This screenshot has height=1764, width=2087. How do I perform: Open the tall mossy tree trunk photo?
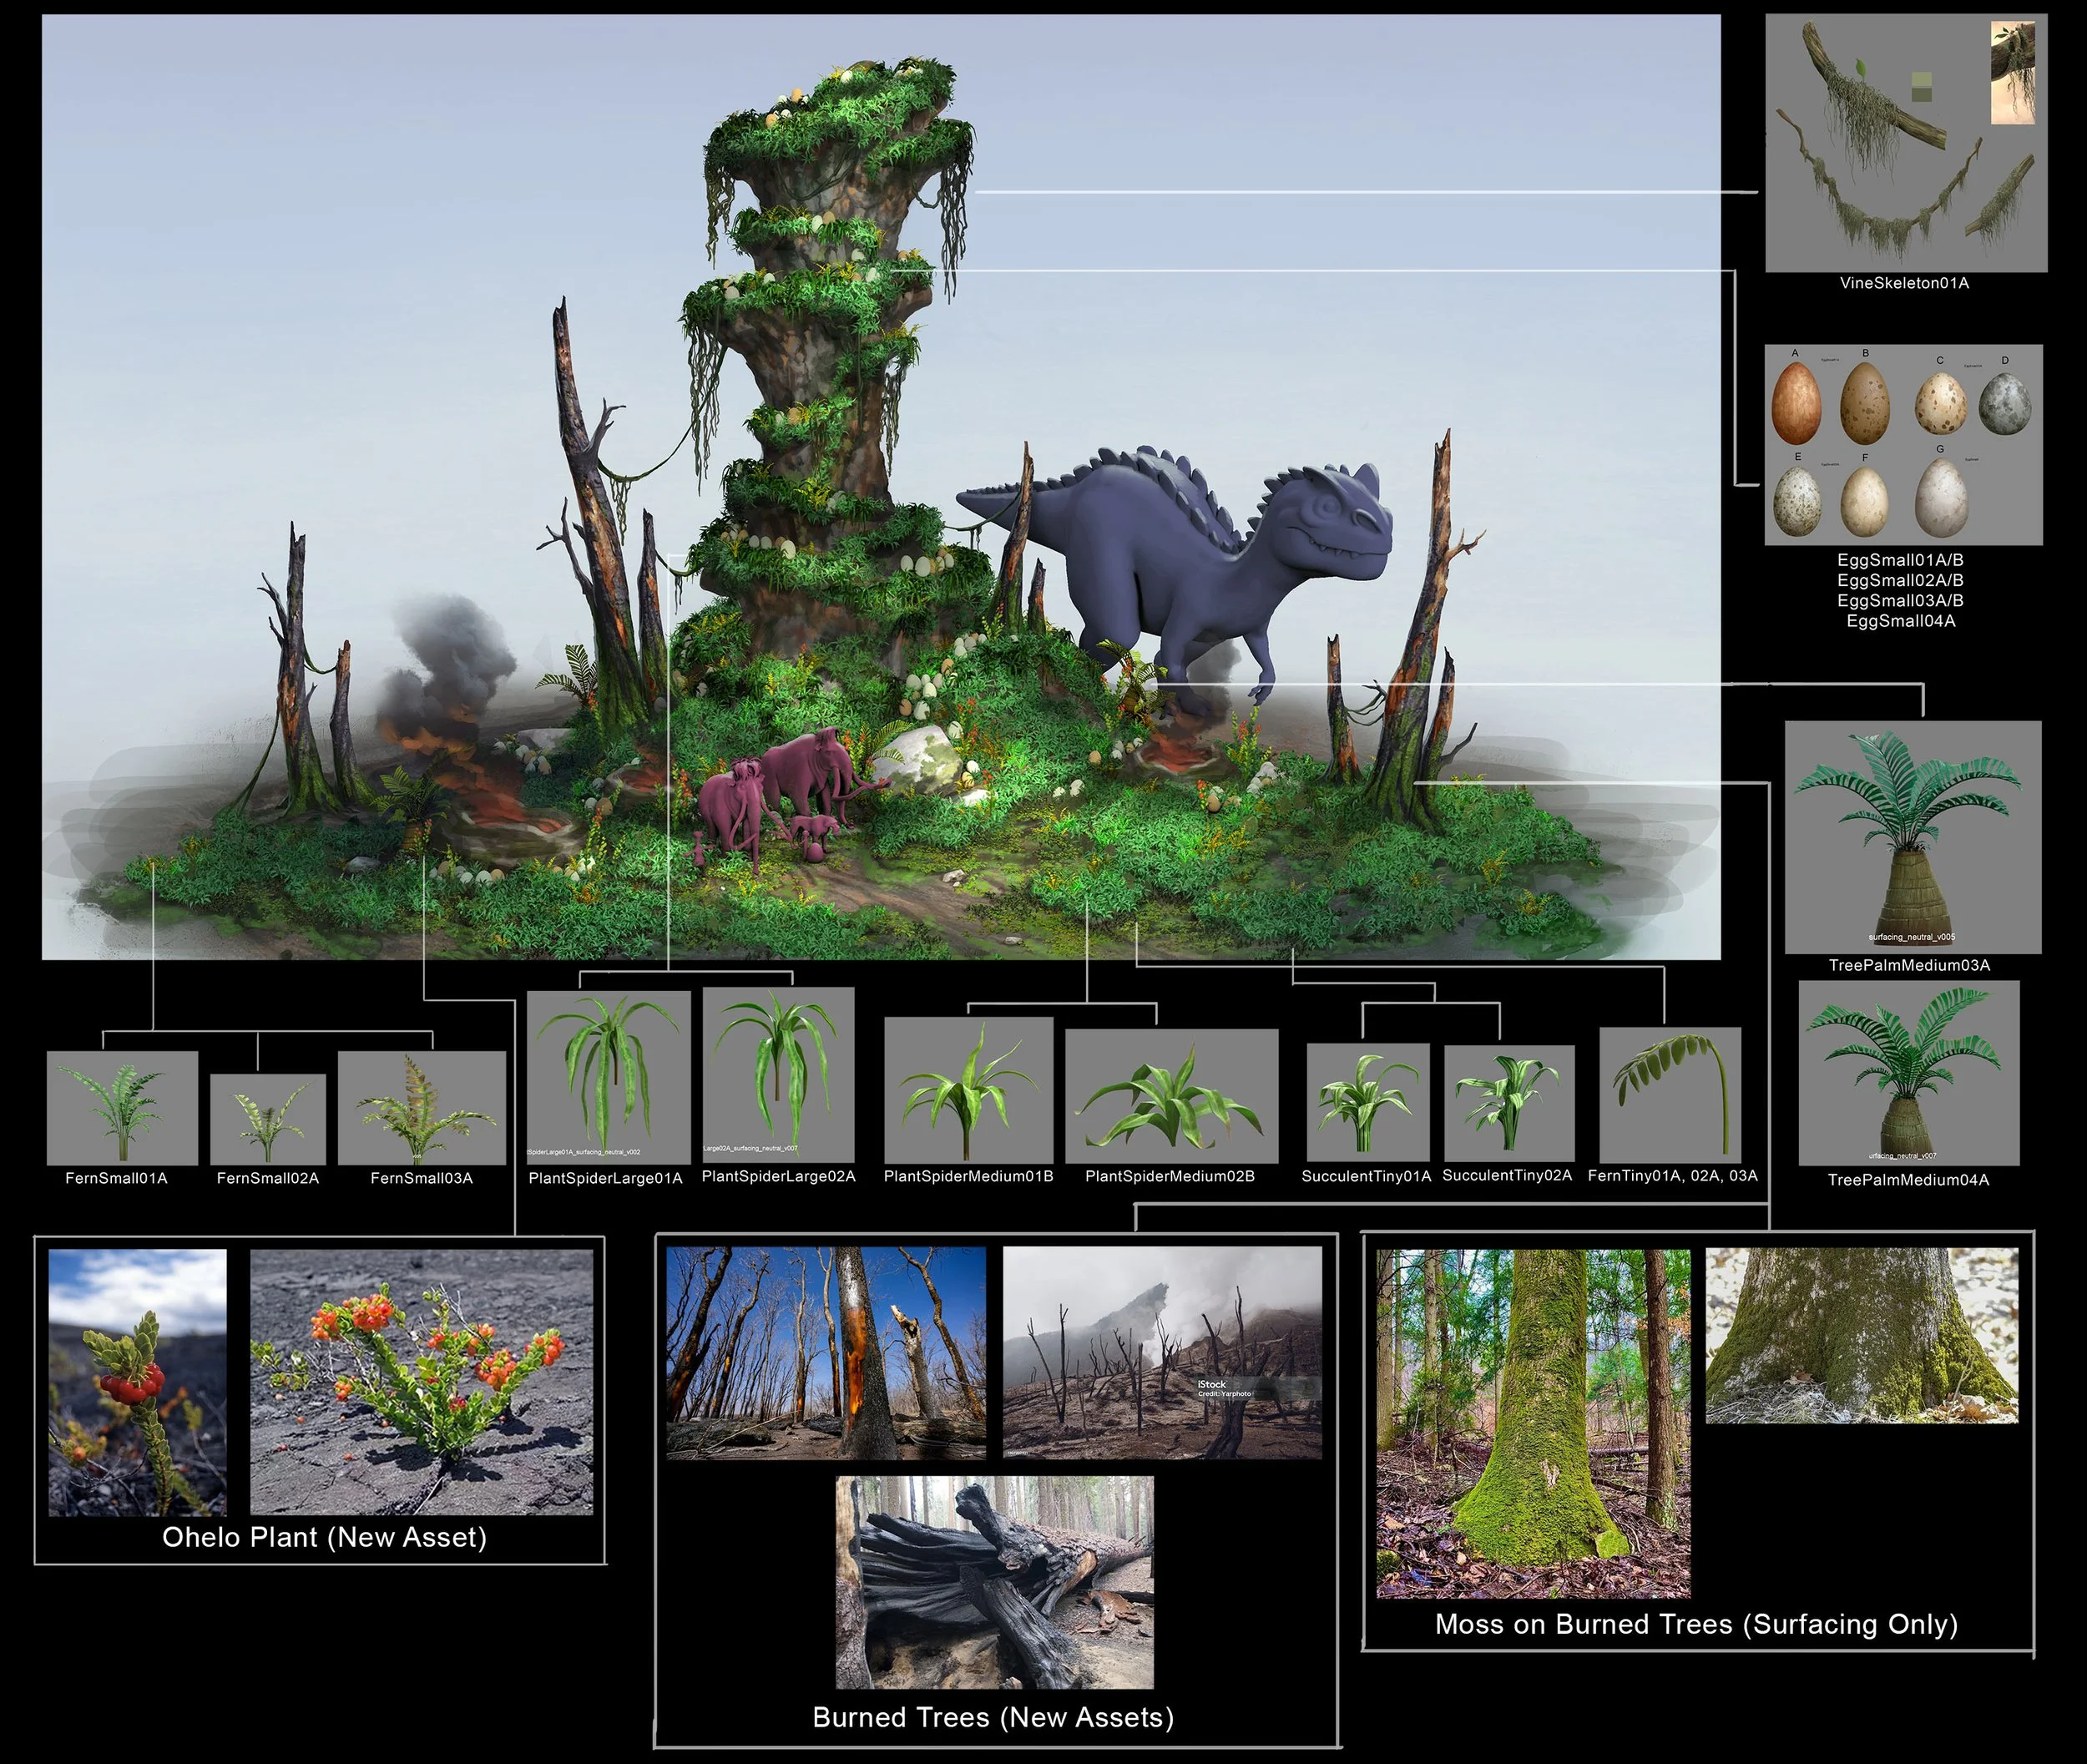click(x=1533, y=1423)
